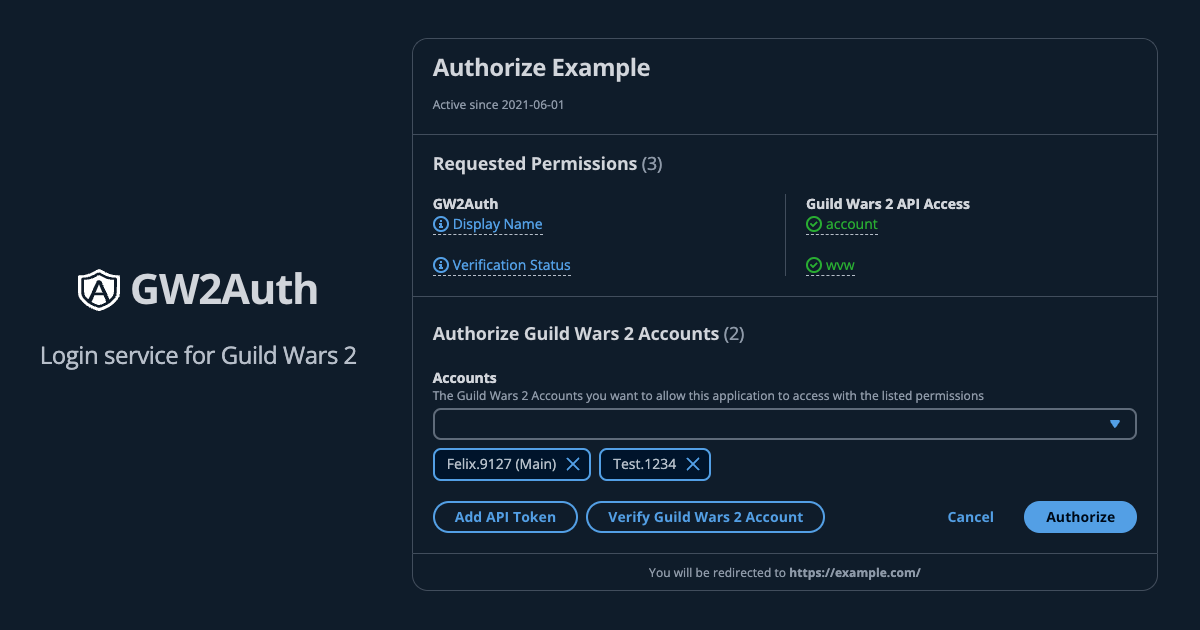1200x630 pixels.
Task: Click the info icon beside Display Name
Action: pos(441,225)
